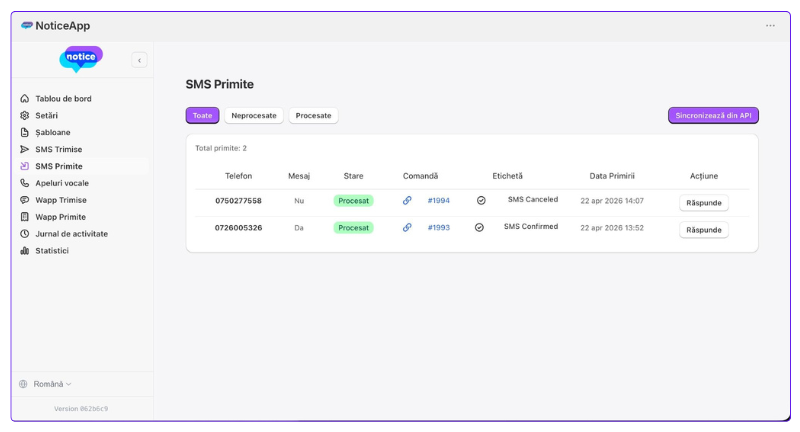
Task: Open Apeluri vocale in the sidebar
Action: pyautogui.click(x=62, y=183)
